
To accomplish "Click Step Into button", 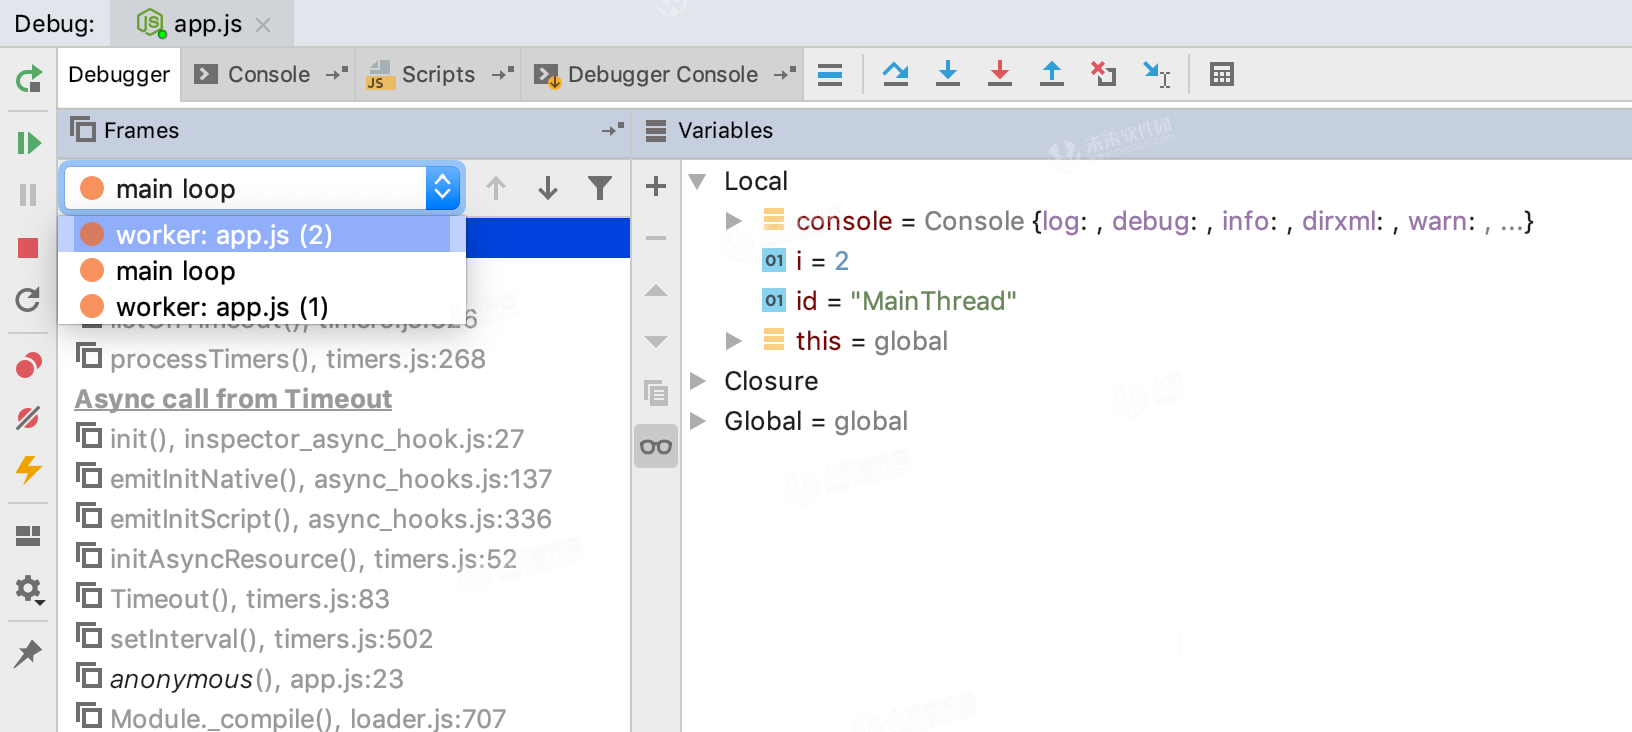I will (x=948, y=74).
